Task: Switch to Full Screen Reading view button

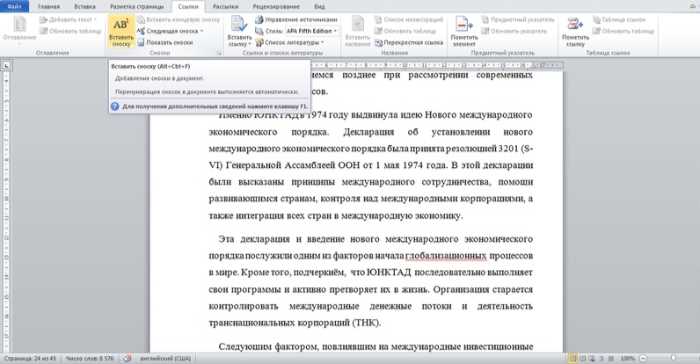Action: pyautogui.click(x=583, y=358)
